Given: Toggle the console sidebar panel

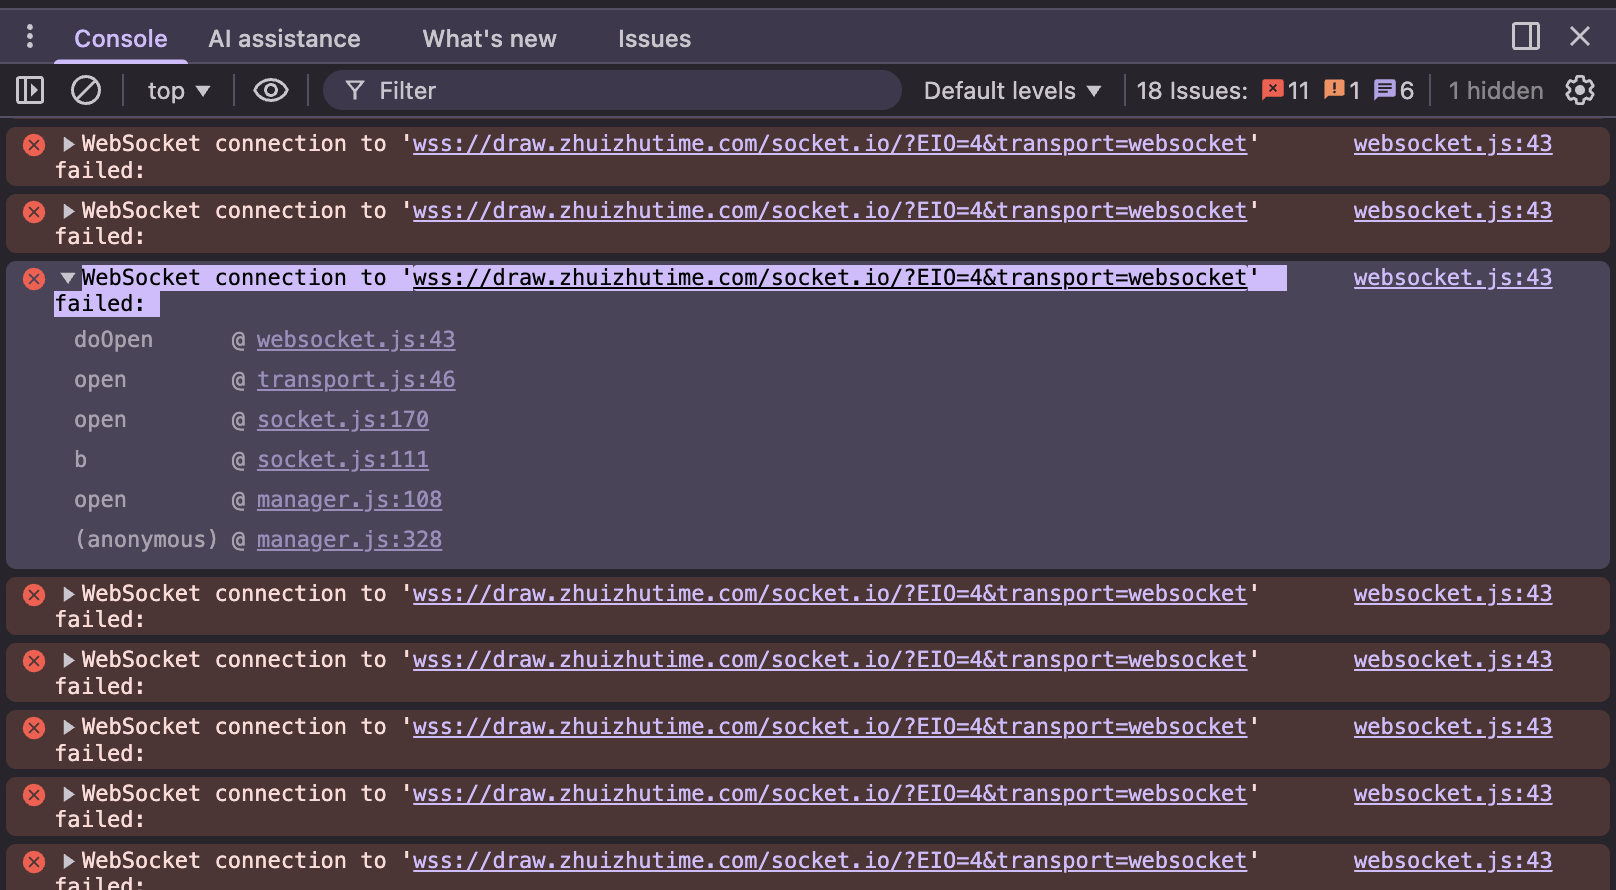Looking at the screenshot, I should click(x=30, y=91).
